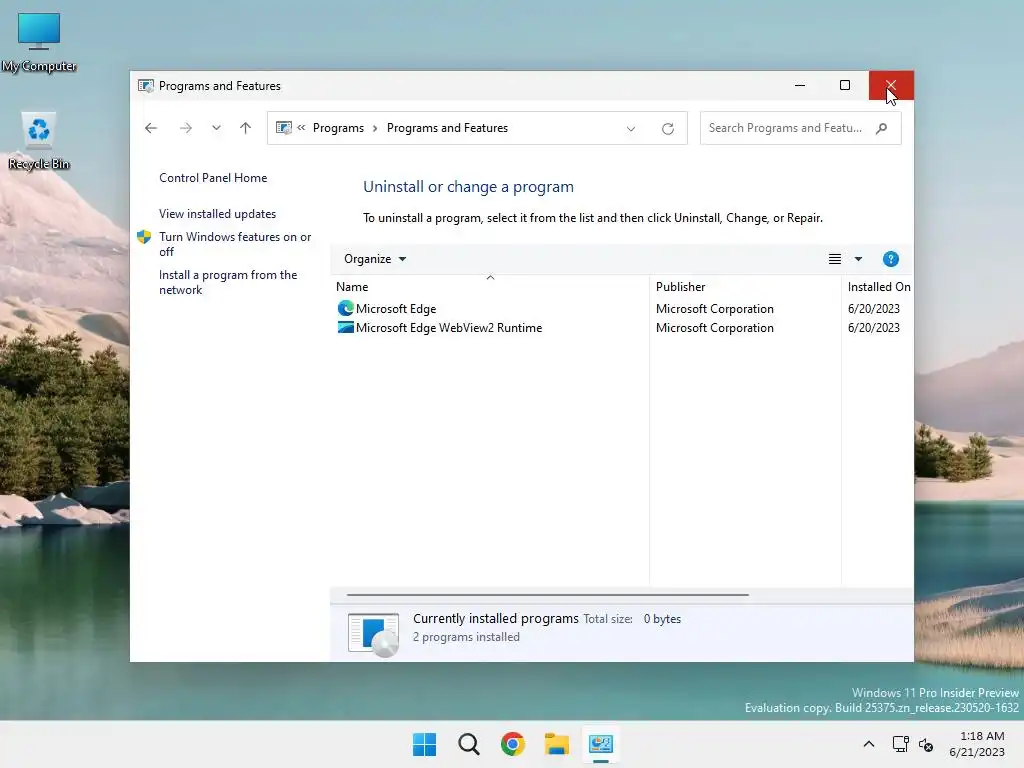The height and width of the screenshot is (768, 1024).
Task: Select Microsoft Edge WebView2 Runtime entry
Action: click(449, 328)
